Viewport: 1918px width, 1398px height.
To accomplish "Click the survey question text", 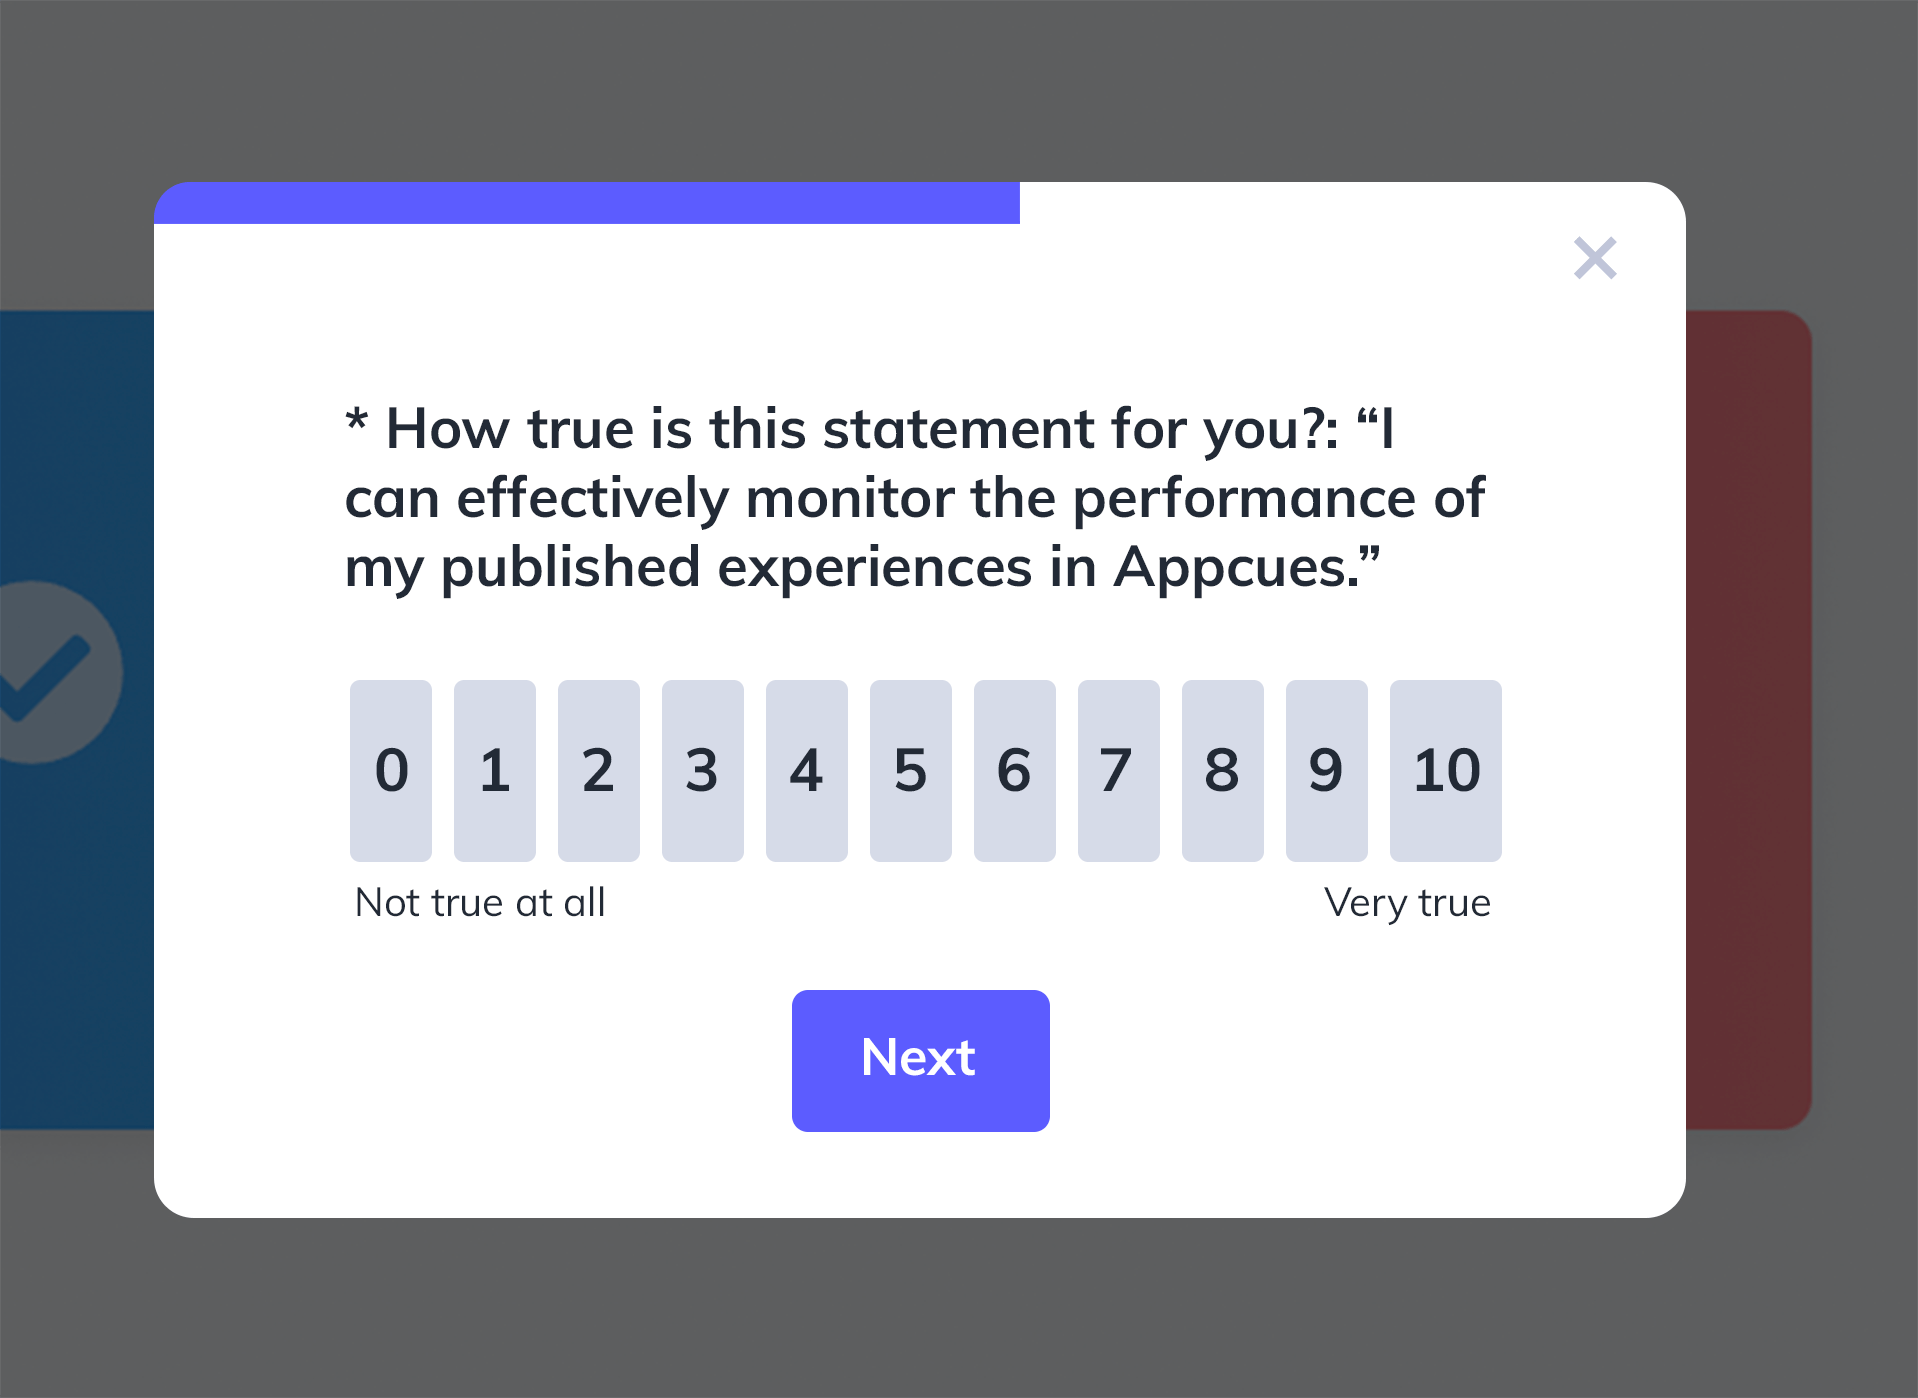I will 914,498.
